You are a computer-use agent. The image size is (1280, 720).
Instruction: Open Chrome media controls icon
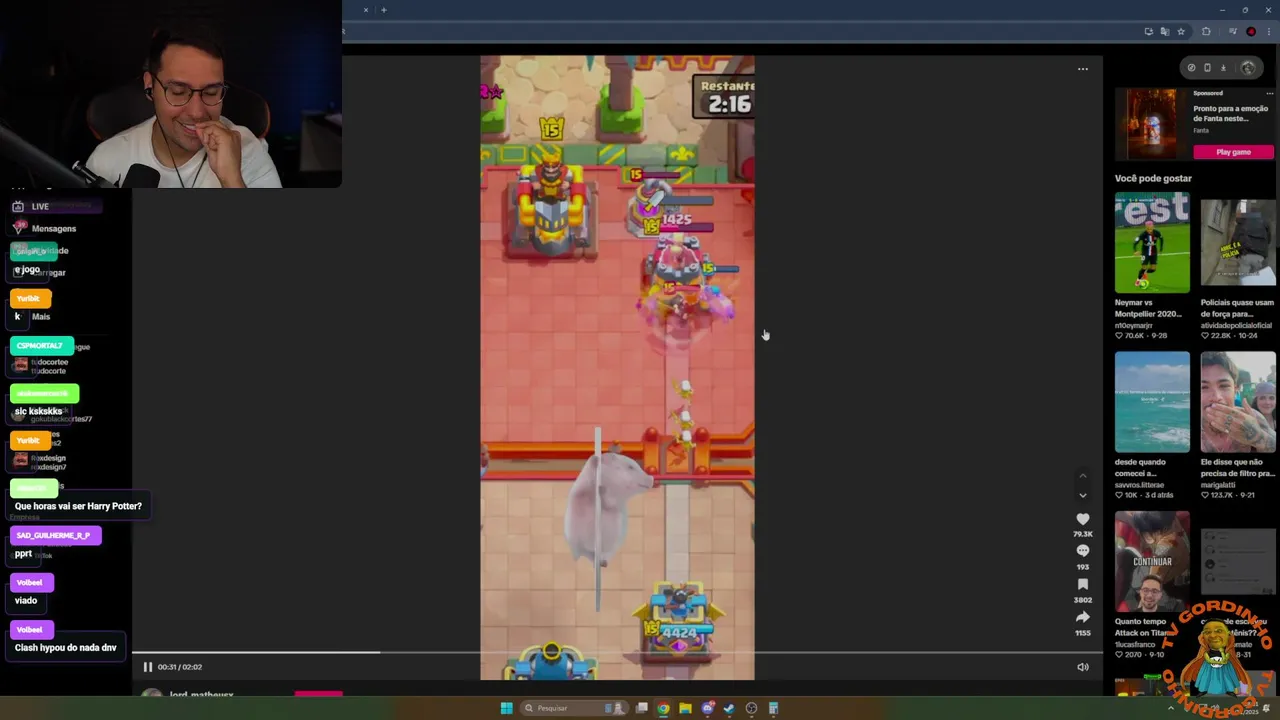tap(1233, 32)
